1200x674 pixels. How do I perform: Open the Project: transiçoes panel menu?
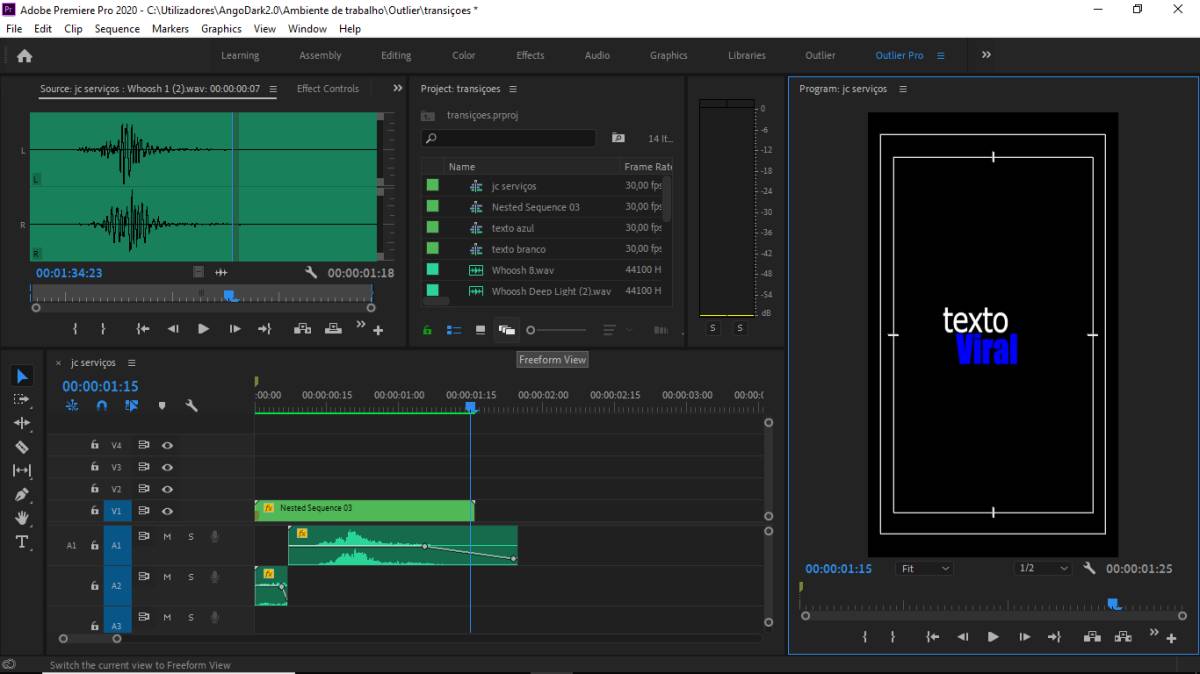(512, 89)
